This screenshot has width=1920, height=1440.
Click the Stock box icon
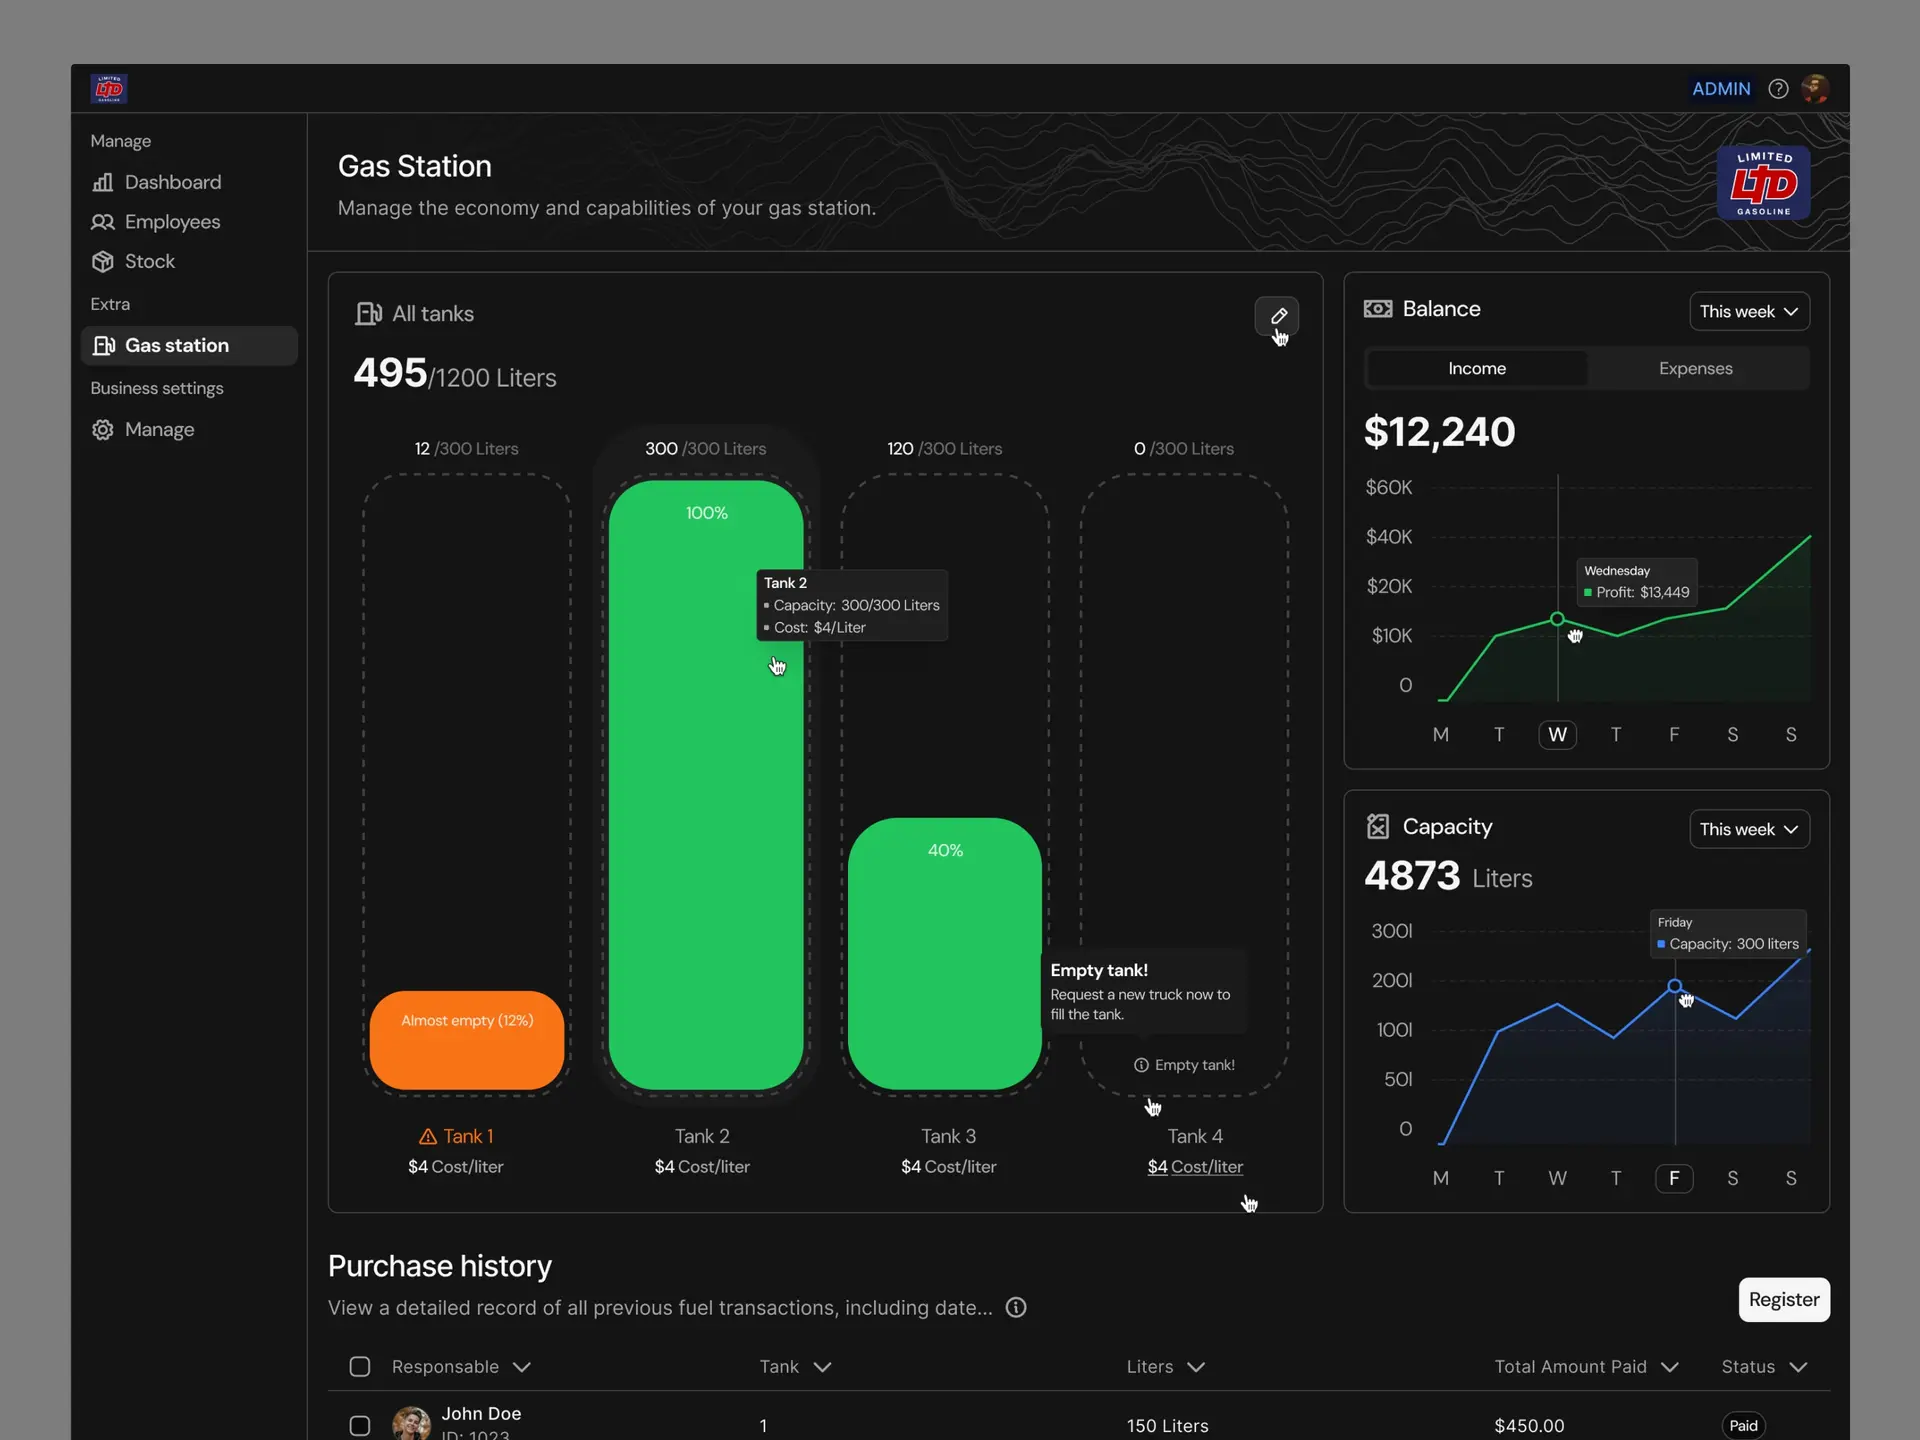point(103,261)
